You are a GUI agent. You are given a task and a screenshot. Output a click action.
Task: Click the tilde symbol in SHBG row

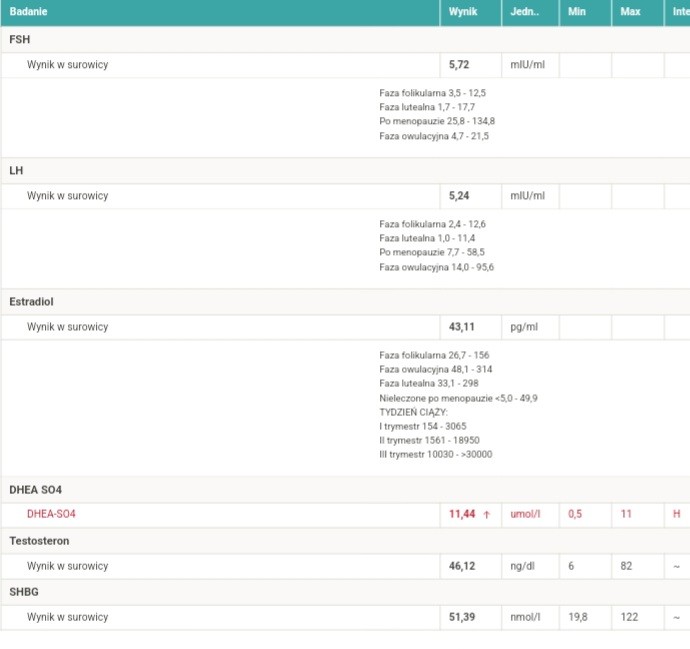677,617
